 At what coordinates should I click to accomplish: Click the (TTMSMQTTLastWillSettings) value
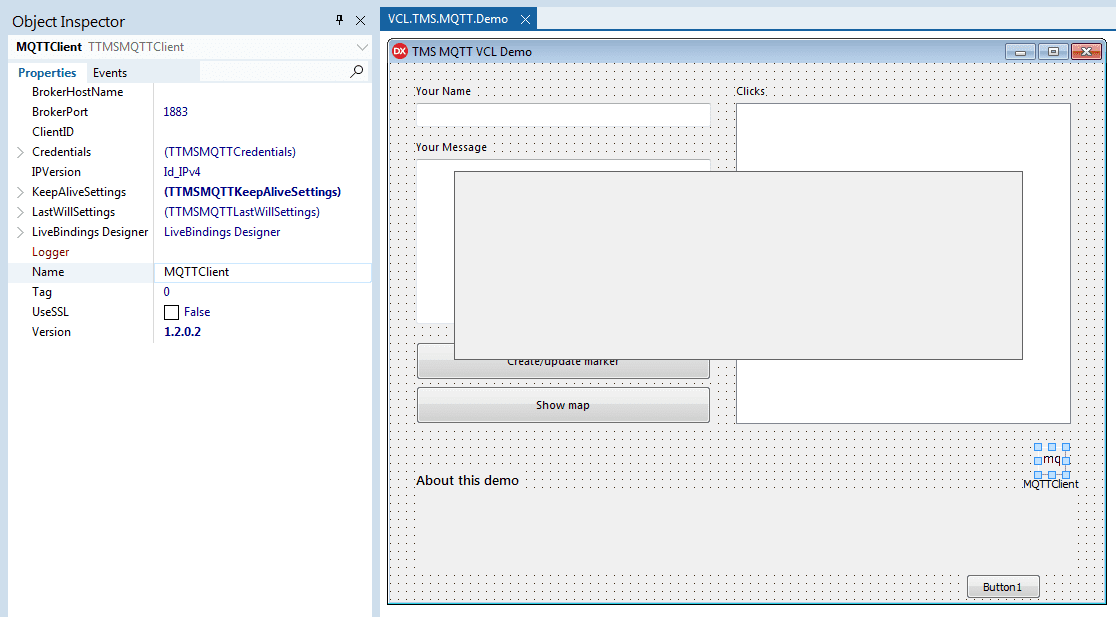242,212
